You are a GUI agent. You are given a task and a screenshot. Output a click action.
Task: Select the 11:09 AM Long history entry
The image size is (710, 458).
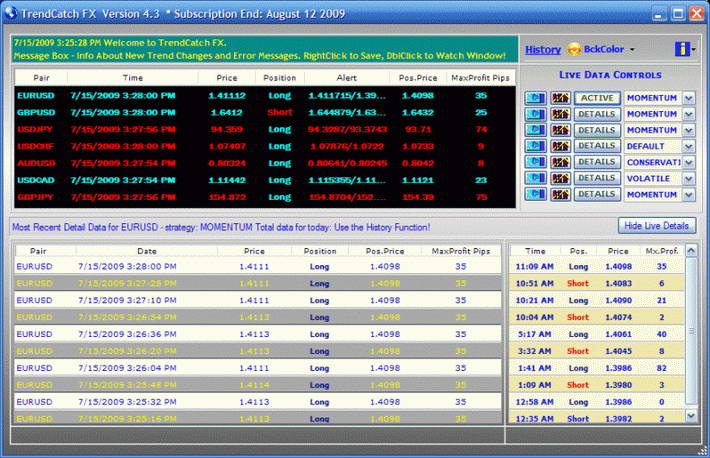pos(596,266)
